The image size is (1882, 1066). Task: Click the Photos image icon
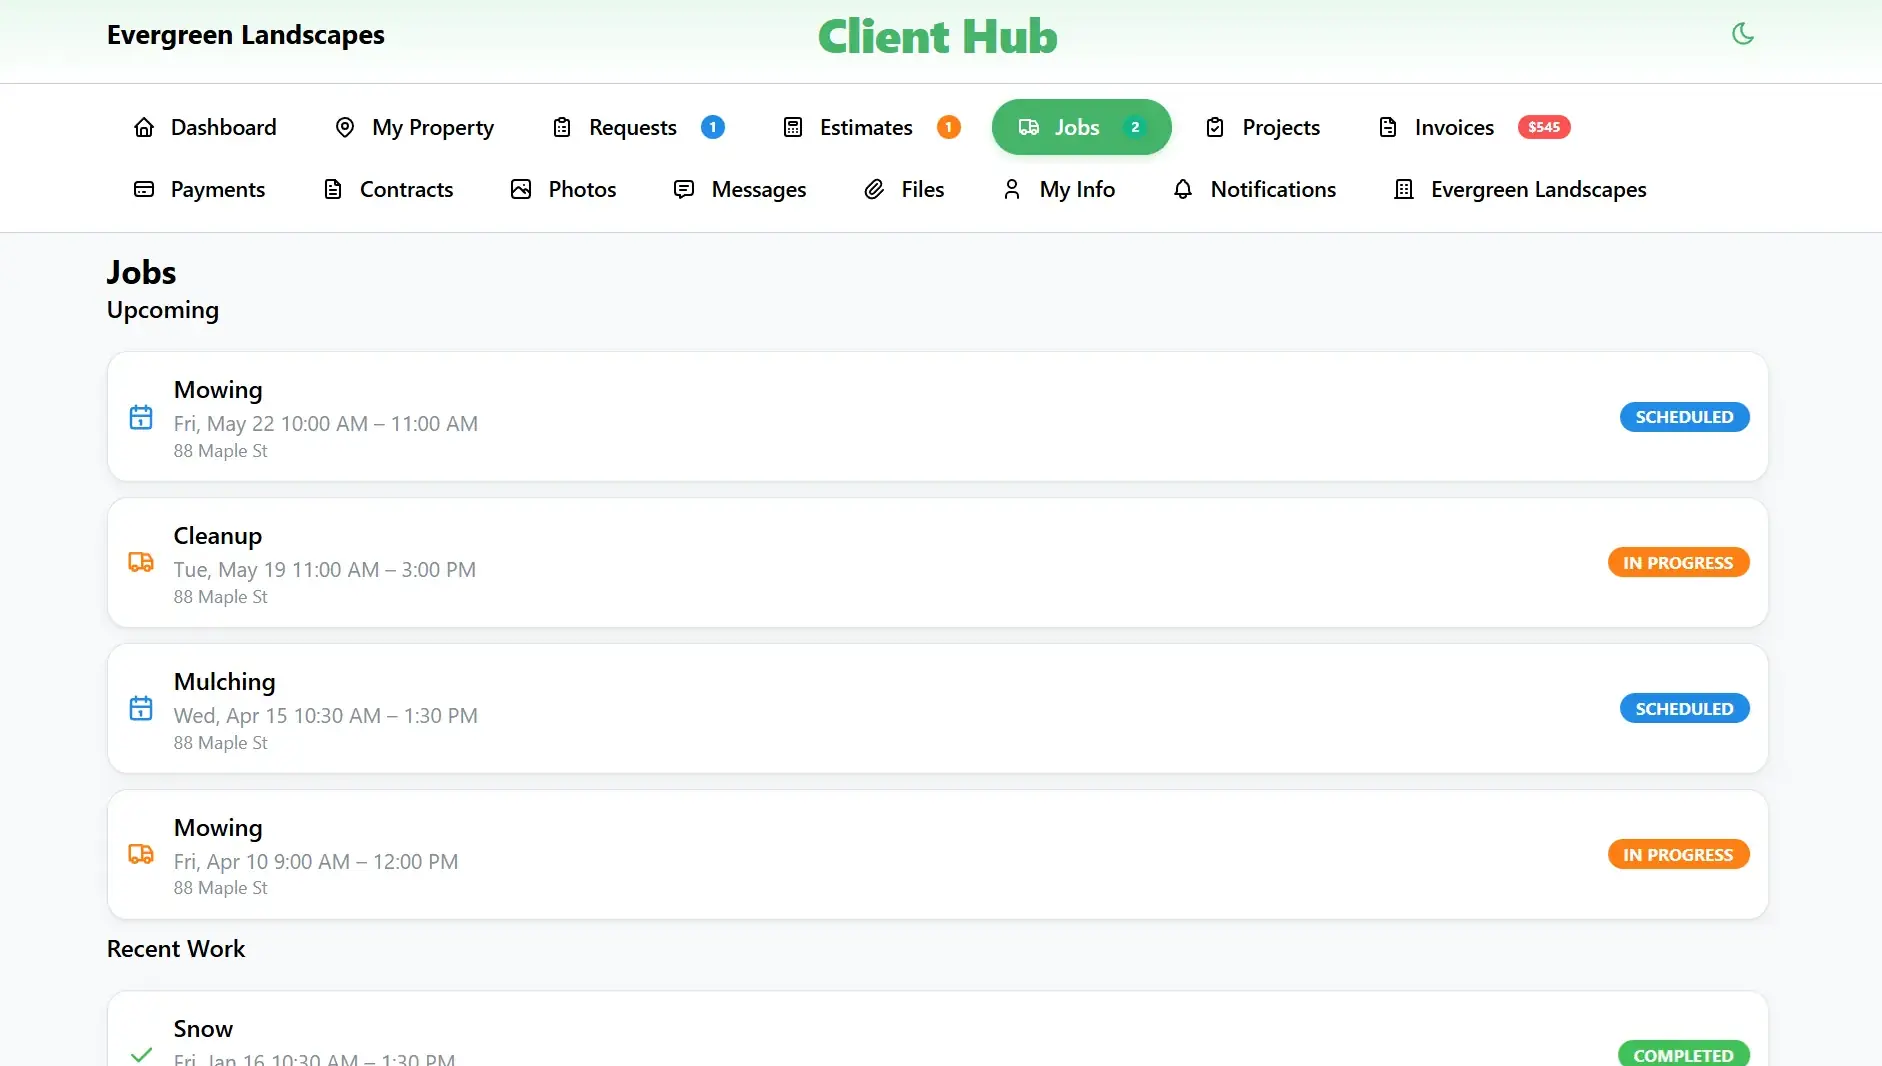click(x=521, y=189)
